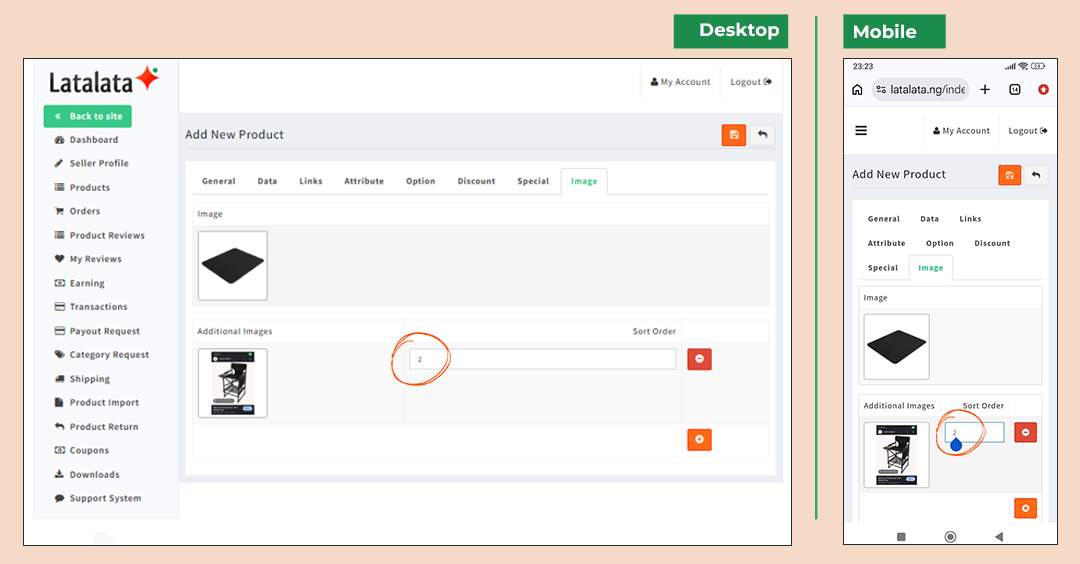This screenshot has width=1080, height=564.
Task: Switch to Discount tab in mobile view
Action: tap(992, 243)
